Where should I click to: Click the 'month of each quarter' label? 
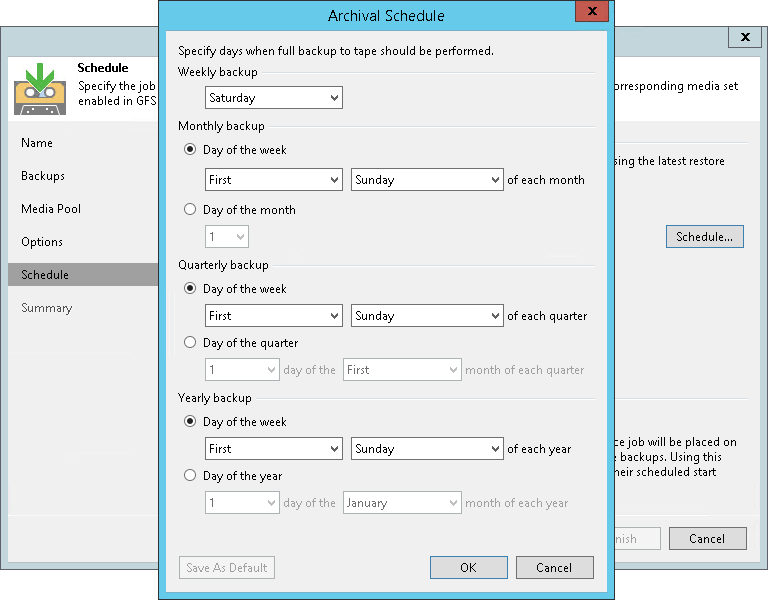[x=525, y=370]
